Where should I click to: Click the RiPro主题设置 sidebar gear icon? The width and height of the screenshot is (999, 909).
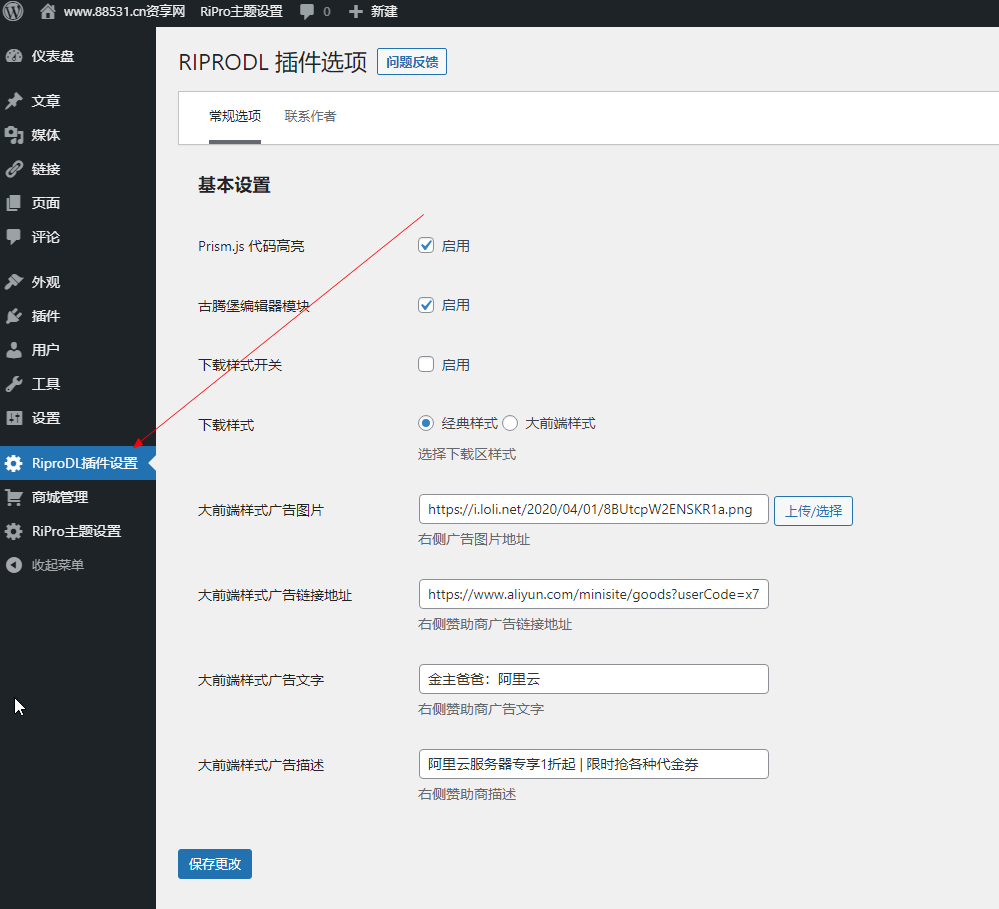tap(14, 531)
